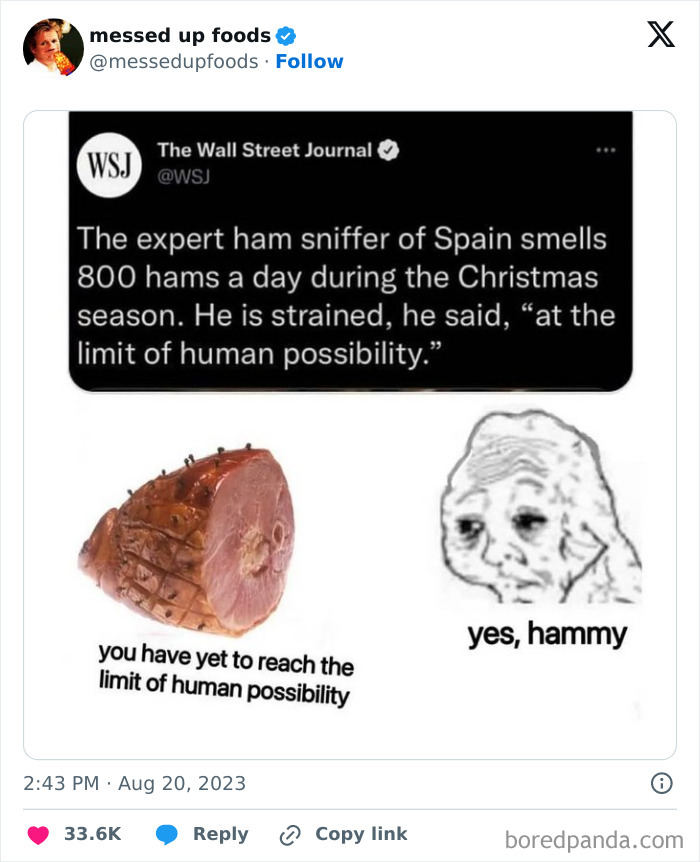The width and height of the screenshot is (700, 862).
Task: Open the three-dot menu on WSJ post
Action: [606, 151]
